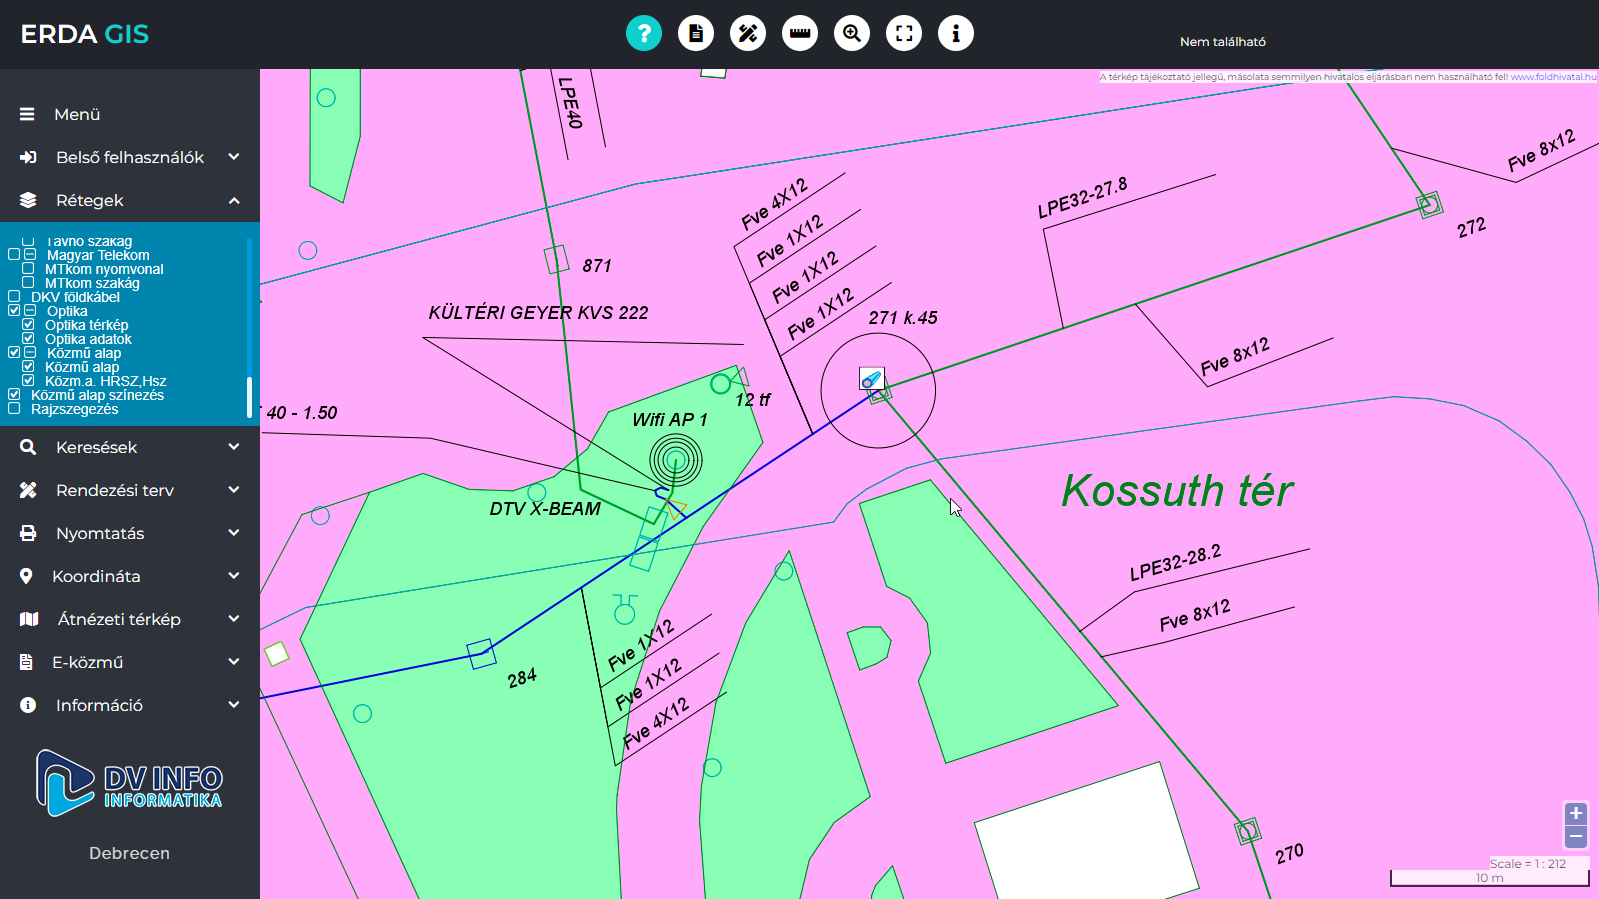Screen dimensions: 1599x899
Task: Collapse the Rétegek panel chevron
Action: 234,200
